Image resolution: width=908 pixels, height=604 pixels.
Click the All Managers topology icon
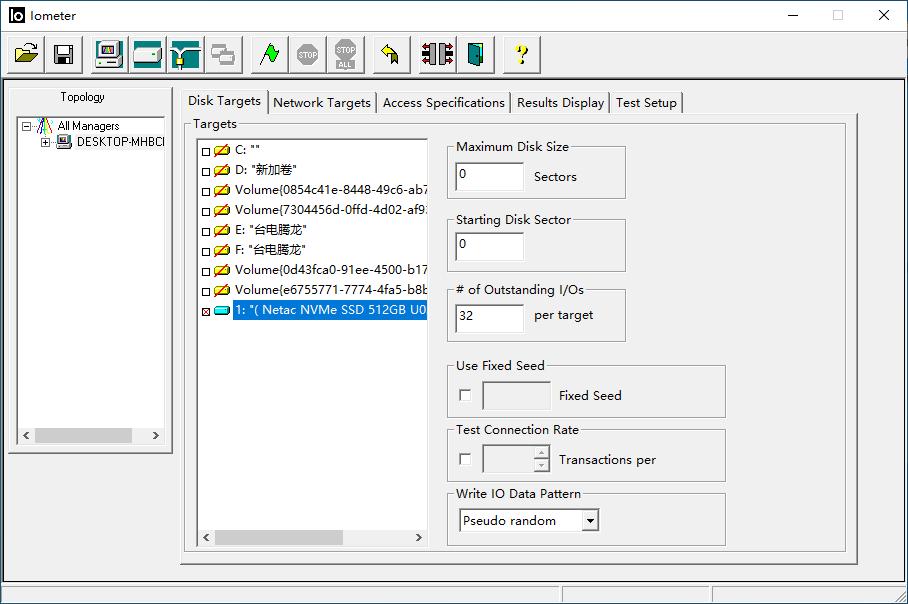(x=45, y=126)
